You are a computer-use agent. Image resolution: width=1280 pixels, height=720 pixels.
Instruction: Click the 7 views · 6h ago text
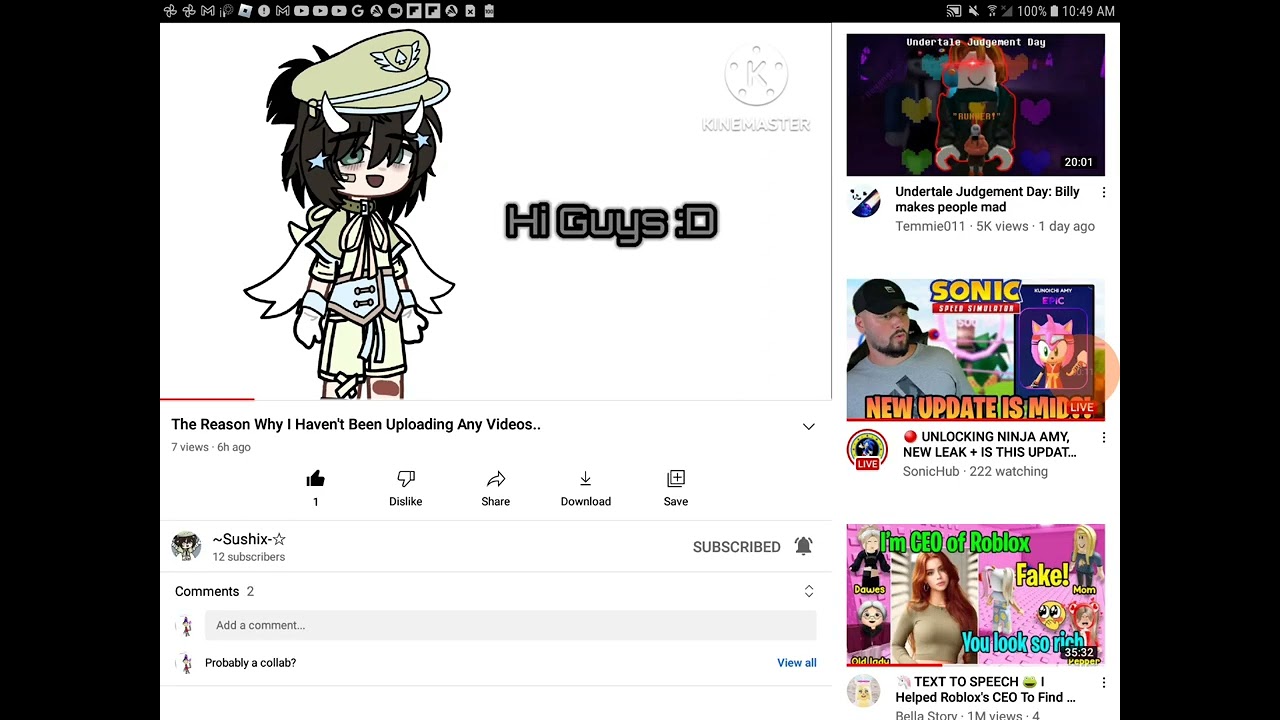pyautogui.click(x=211, y=447)
